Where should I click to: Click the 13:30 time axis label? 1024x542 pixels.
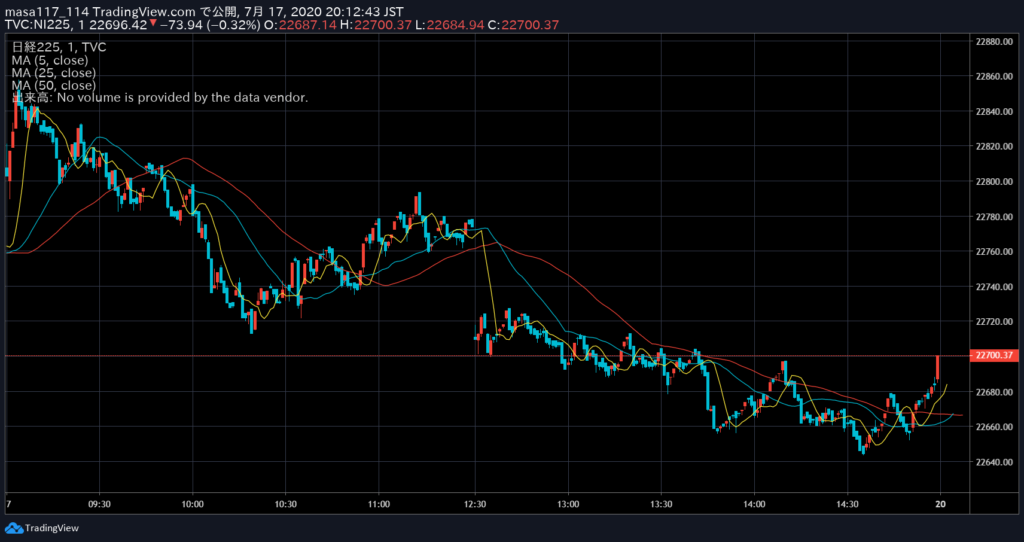point(662,504)
